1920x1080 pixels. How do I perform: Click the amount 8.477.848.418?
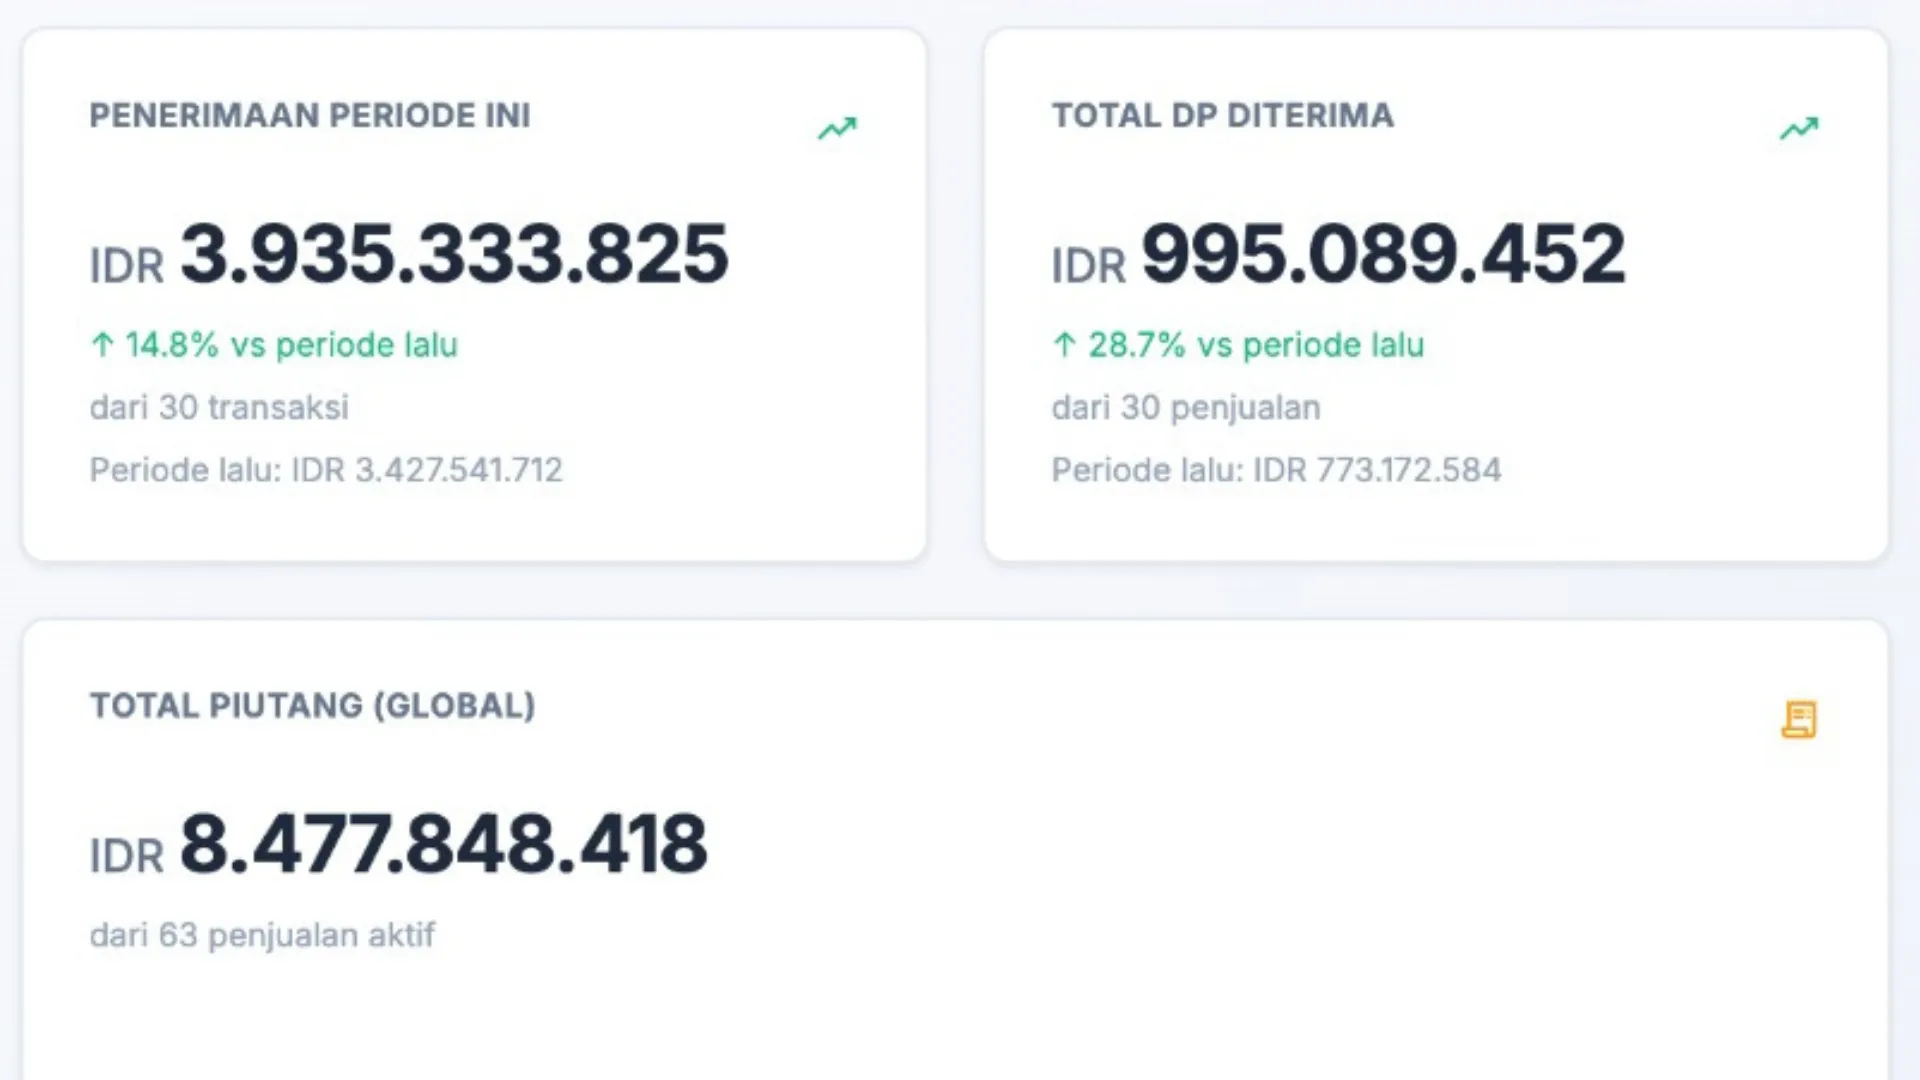443,844
